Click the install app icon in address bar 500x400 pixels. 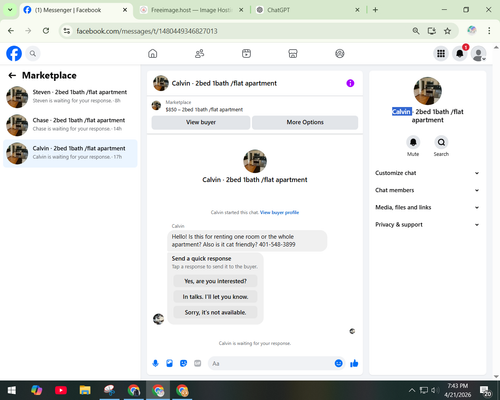click(x=432, y=31)
